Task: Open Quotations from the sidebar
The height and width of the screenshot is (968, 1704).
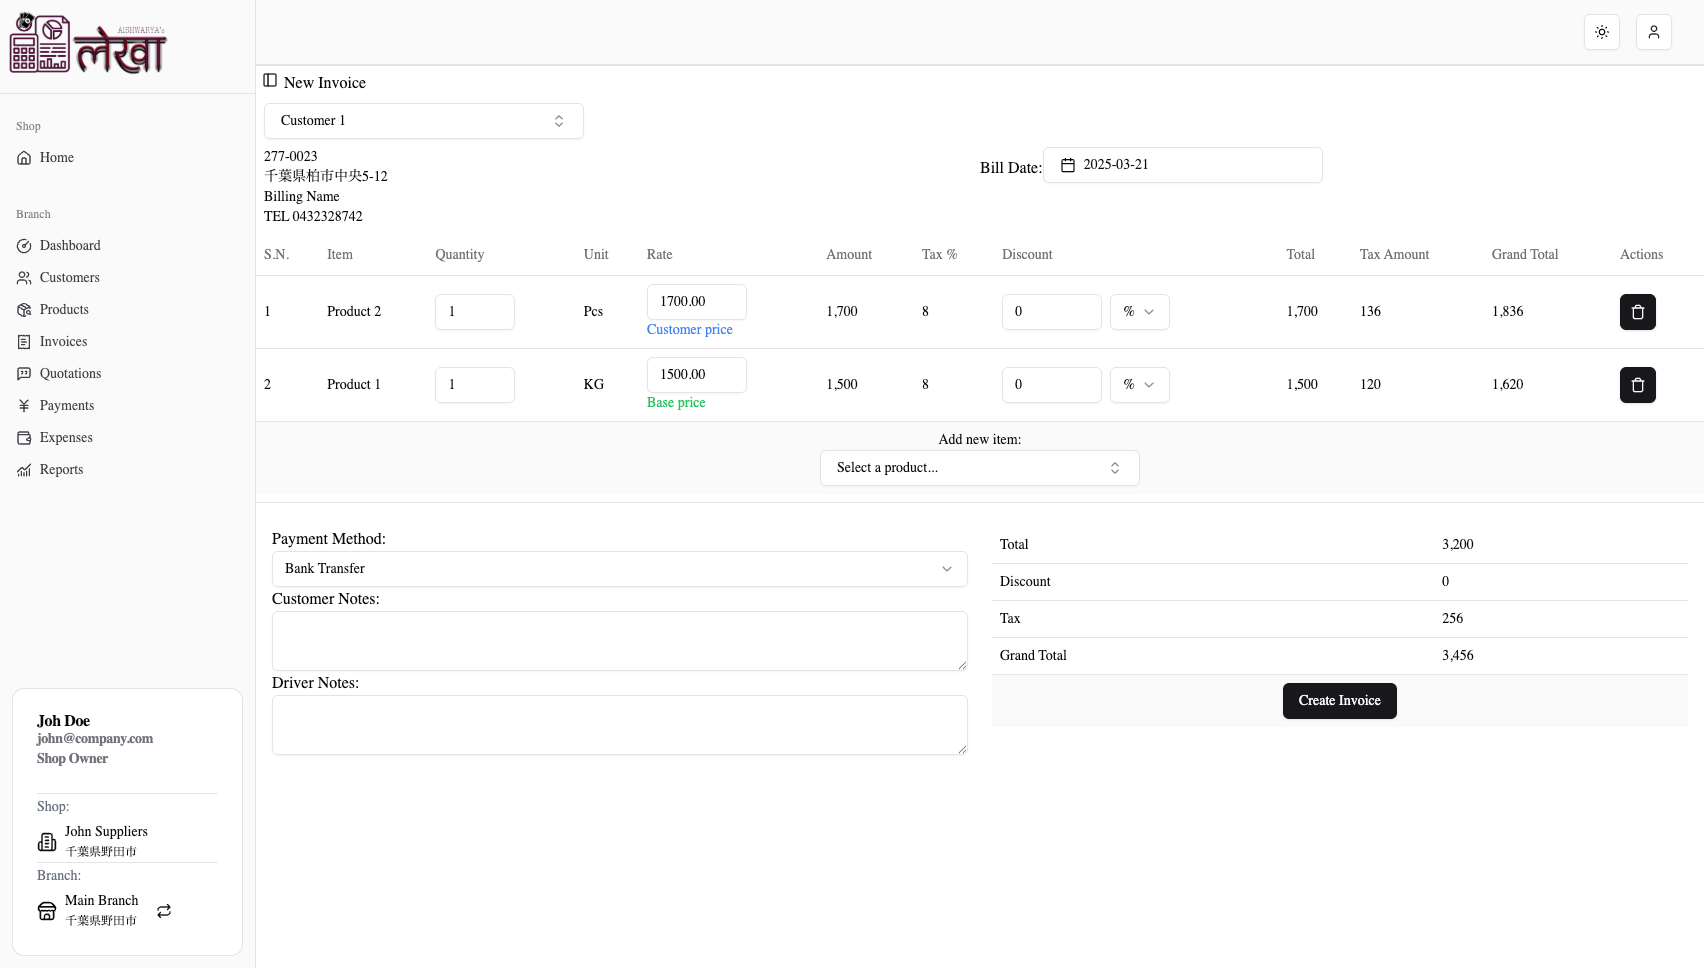Action: coord(70,373)
